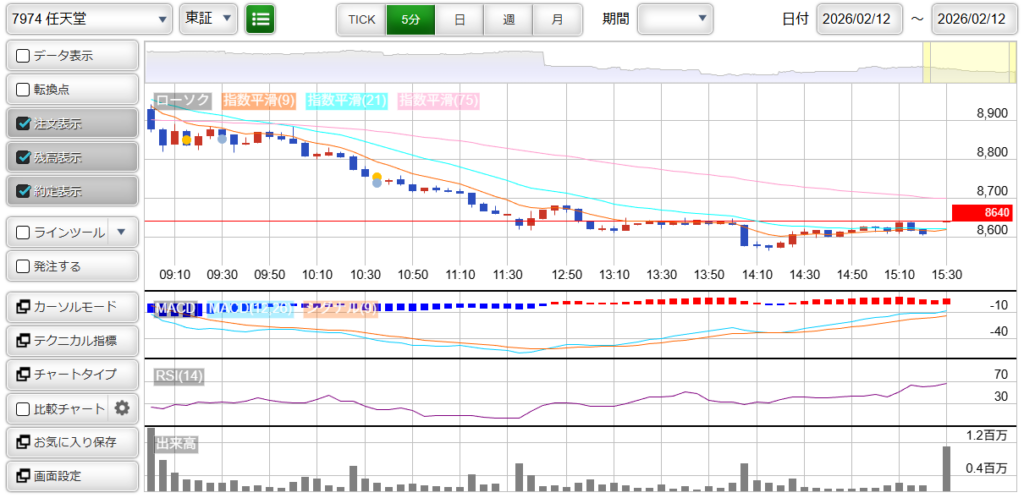The image size is (1024, 498).
Task: Open お気に入り保存 popup
Action: pos(70,442)
